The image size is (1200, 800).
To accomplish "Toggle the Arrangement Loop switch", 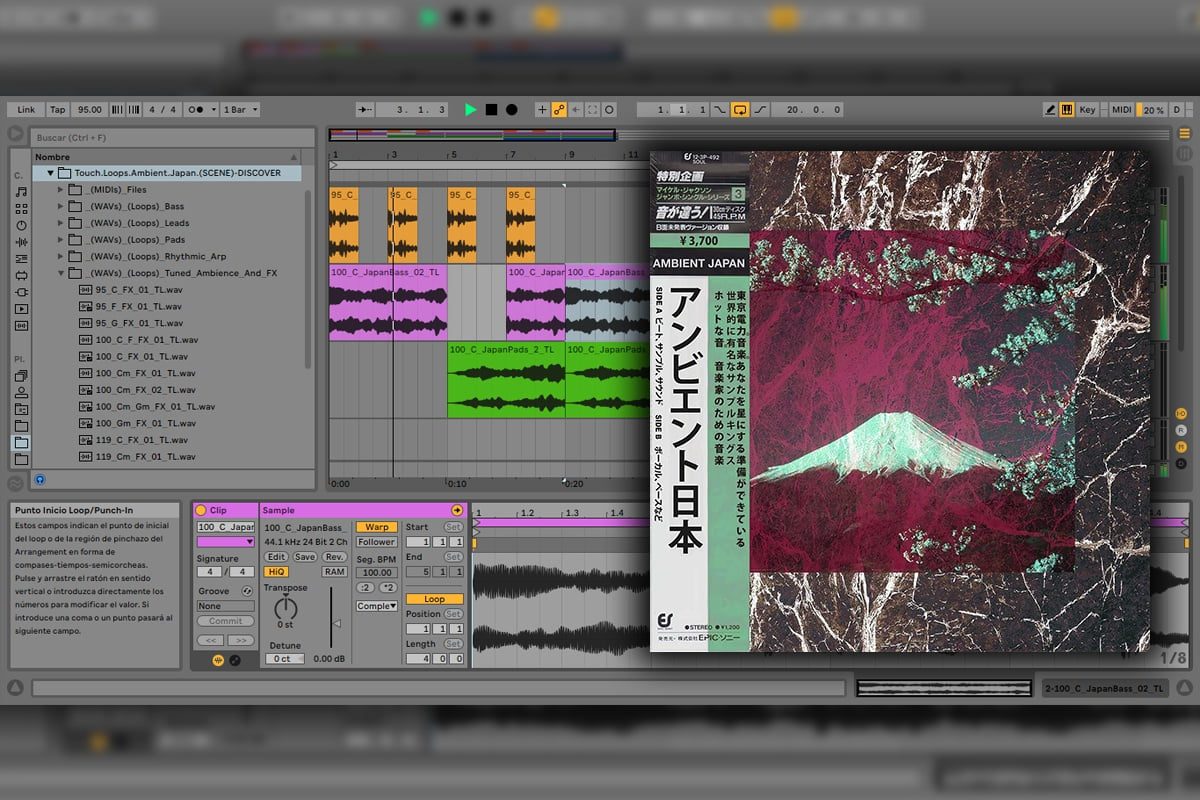I will pyautogui.click(x=741, y=110).
